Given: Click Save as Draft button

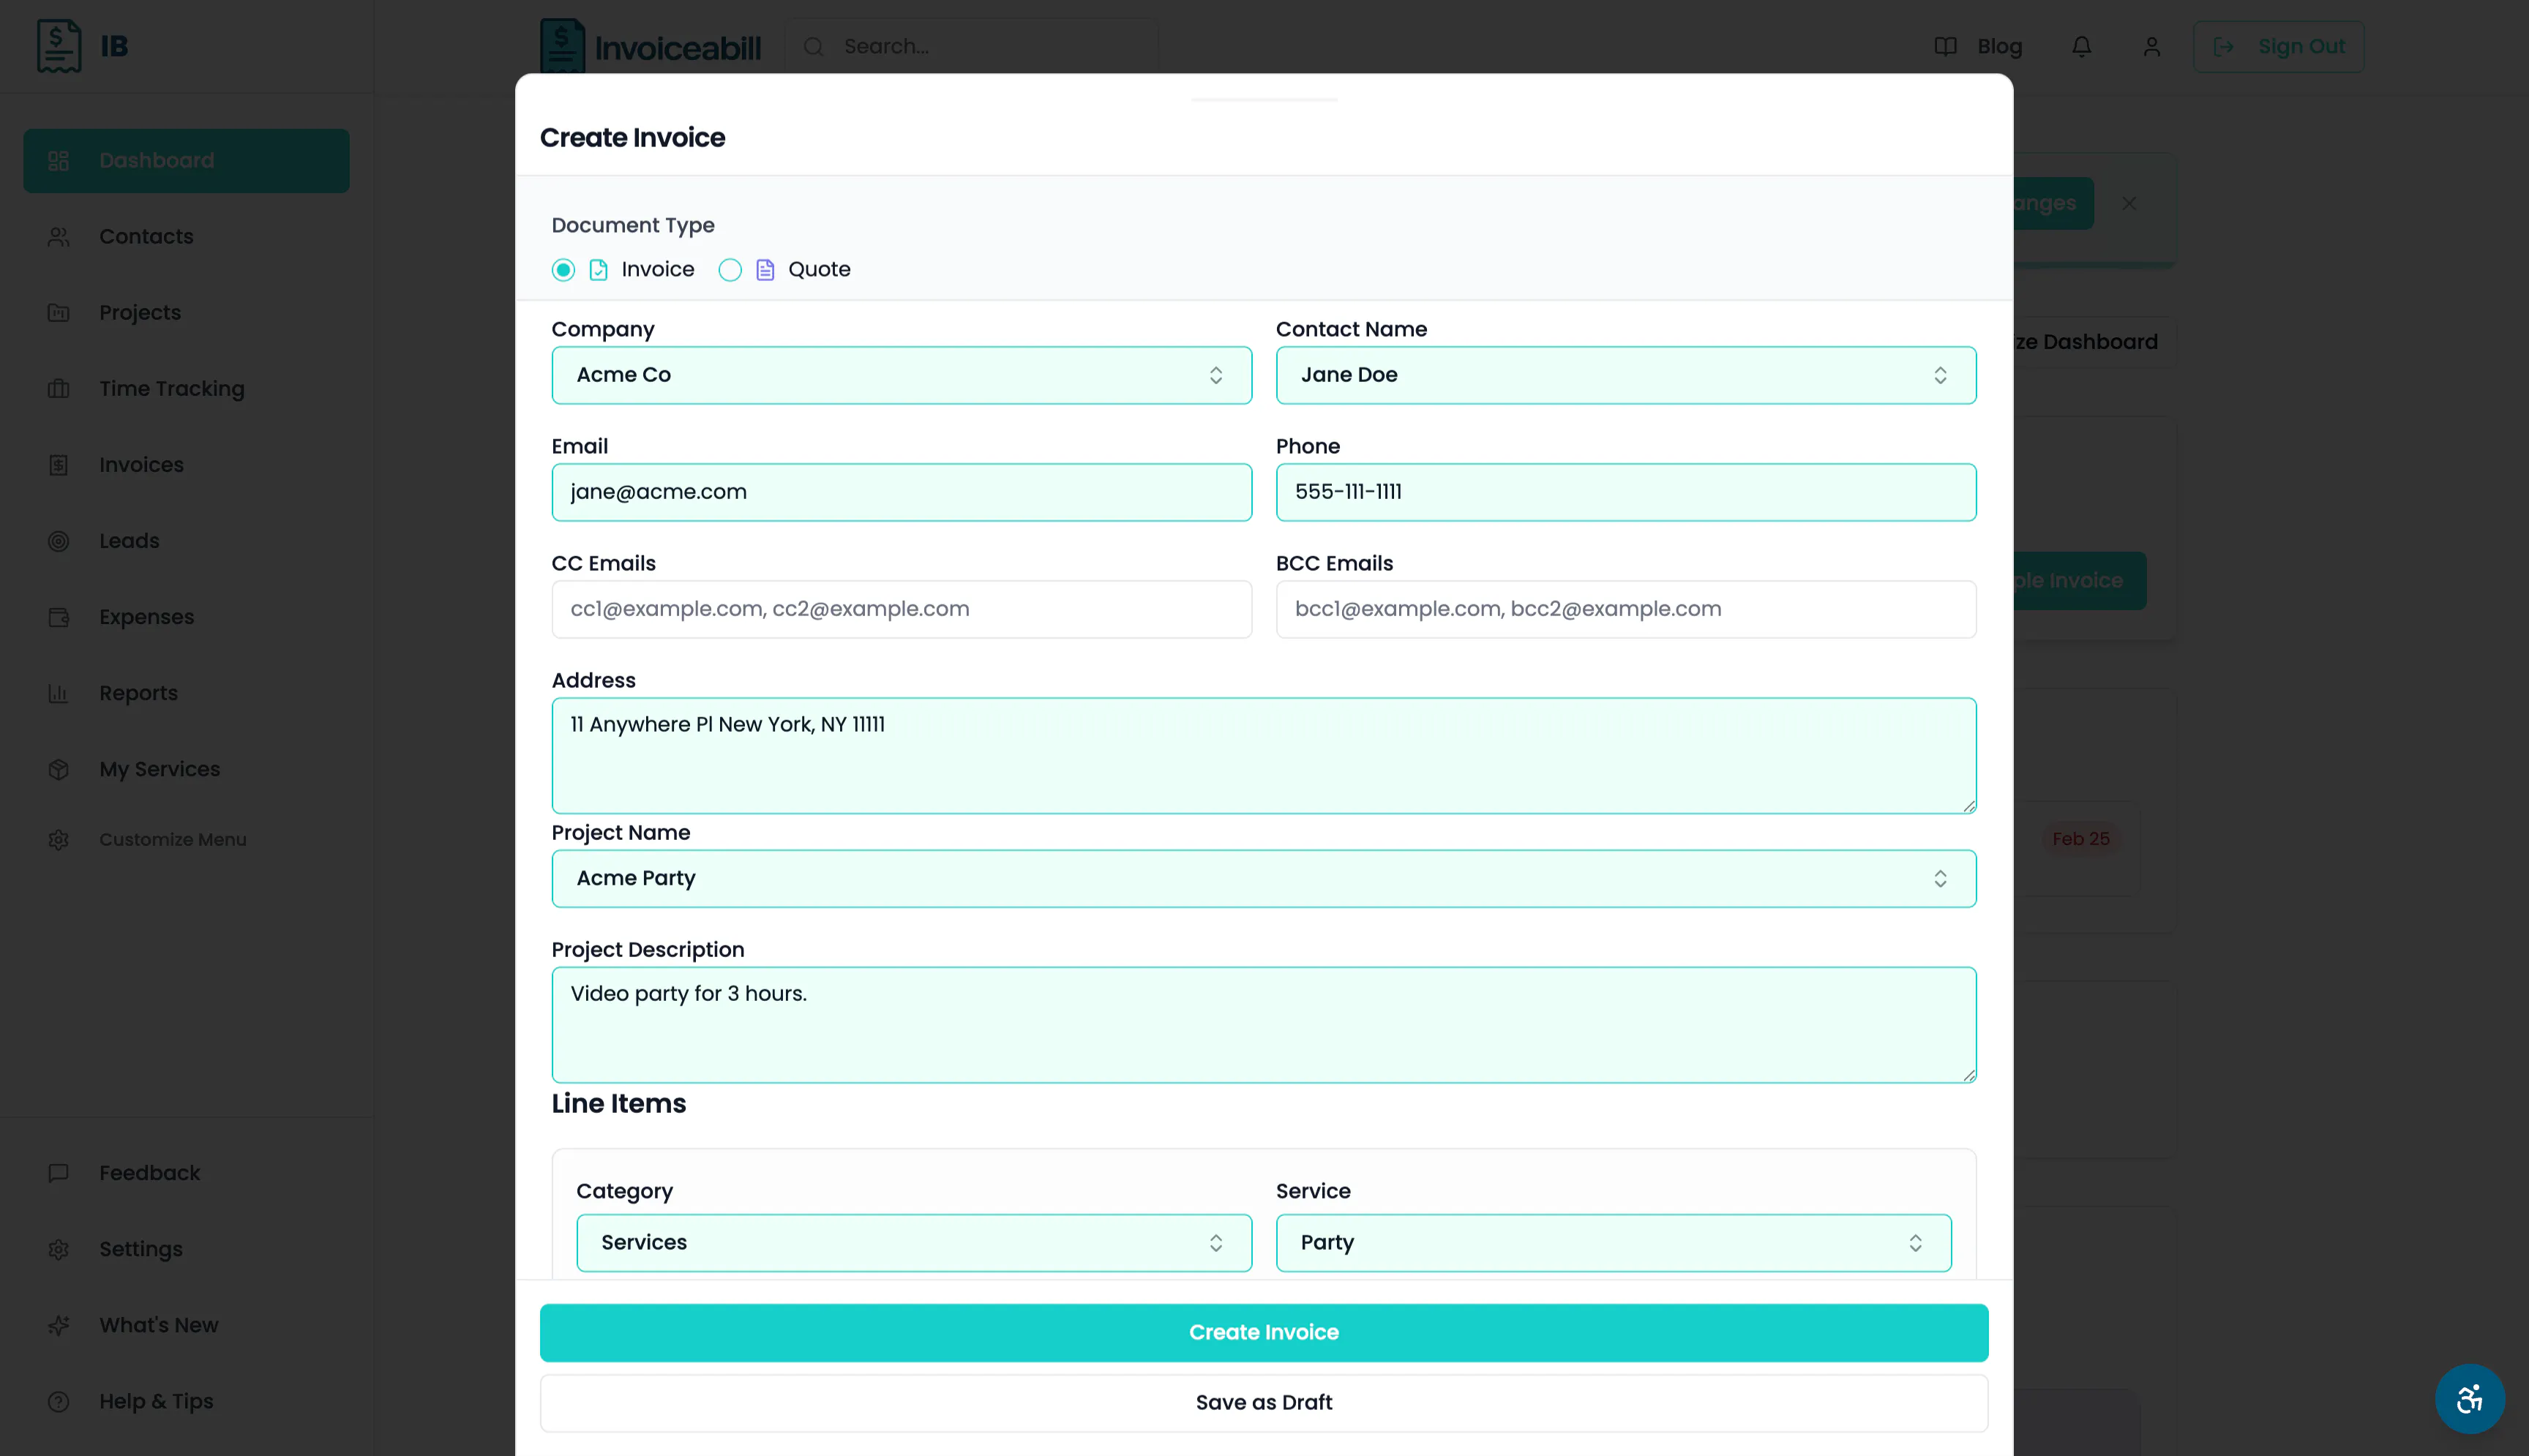Looking at the screenshot, I should pyautogui.click(x=1264, y=1403).
